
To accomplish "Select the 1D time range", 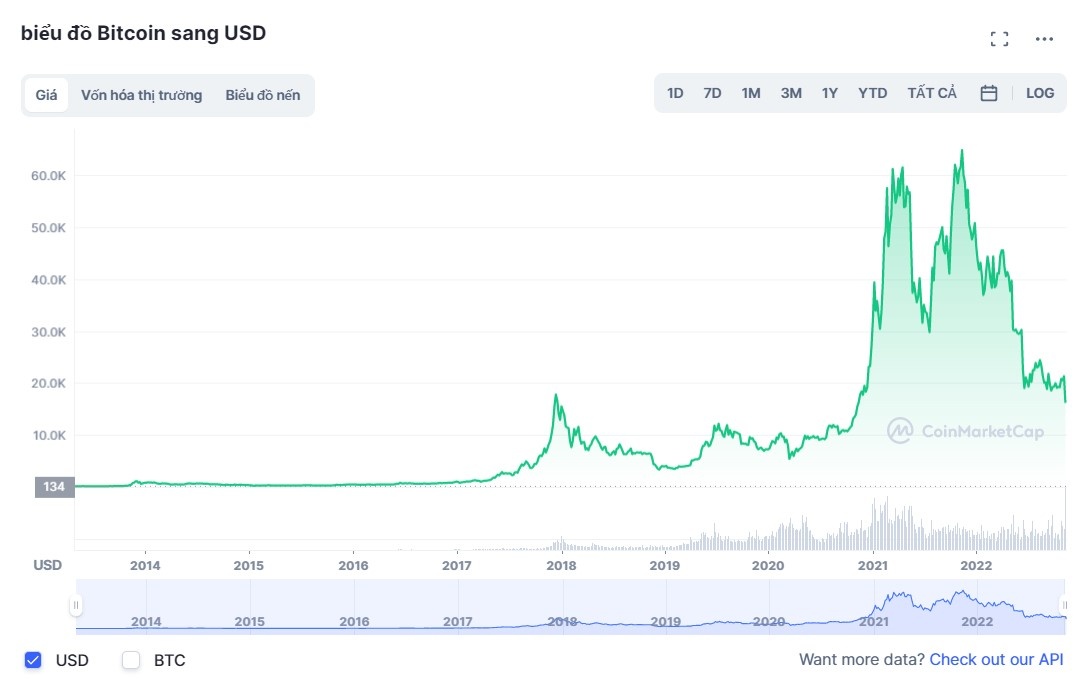I will pyautogui.click(x=675, y=93).
